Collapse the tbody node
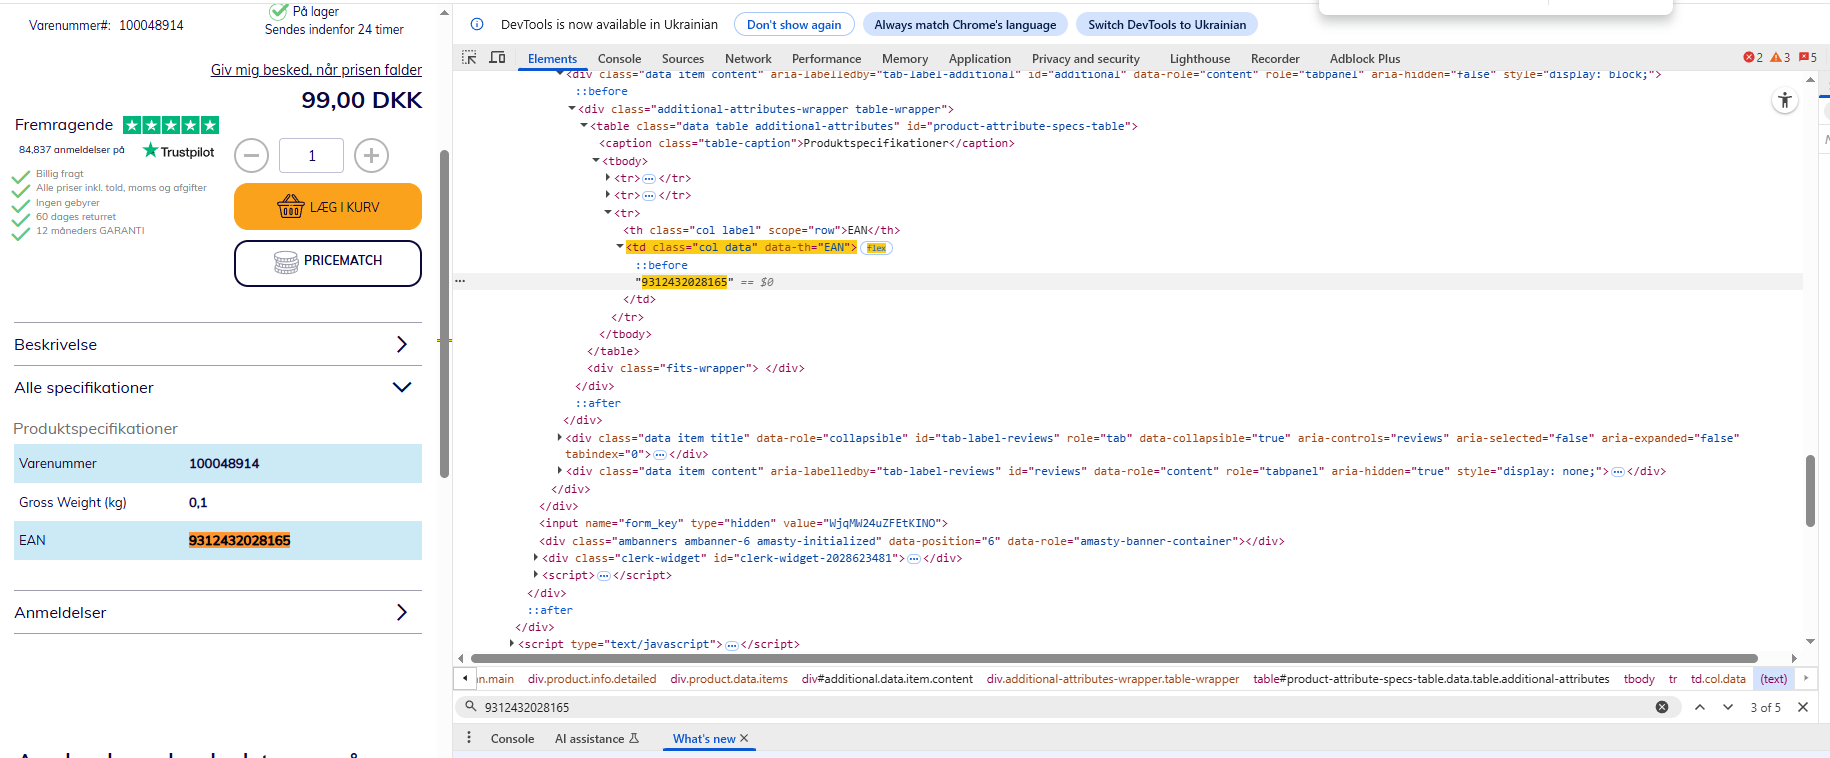This screenshot has width=1830, height=758. tap(596, 161)
